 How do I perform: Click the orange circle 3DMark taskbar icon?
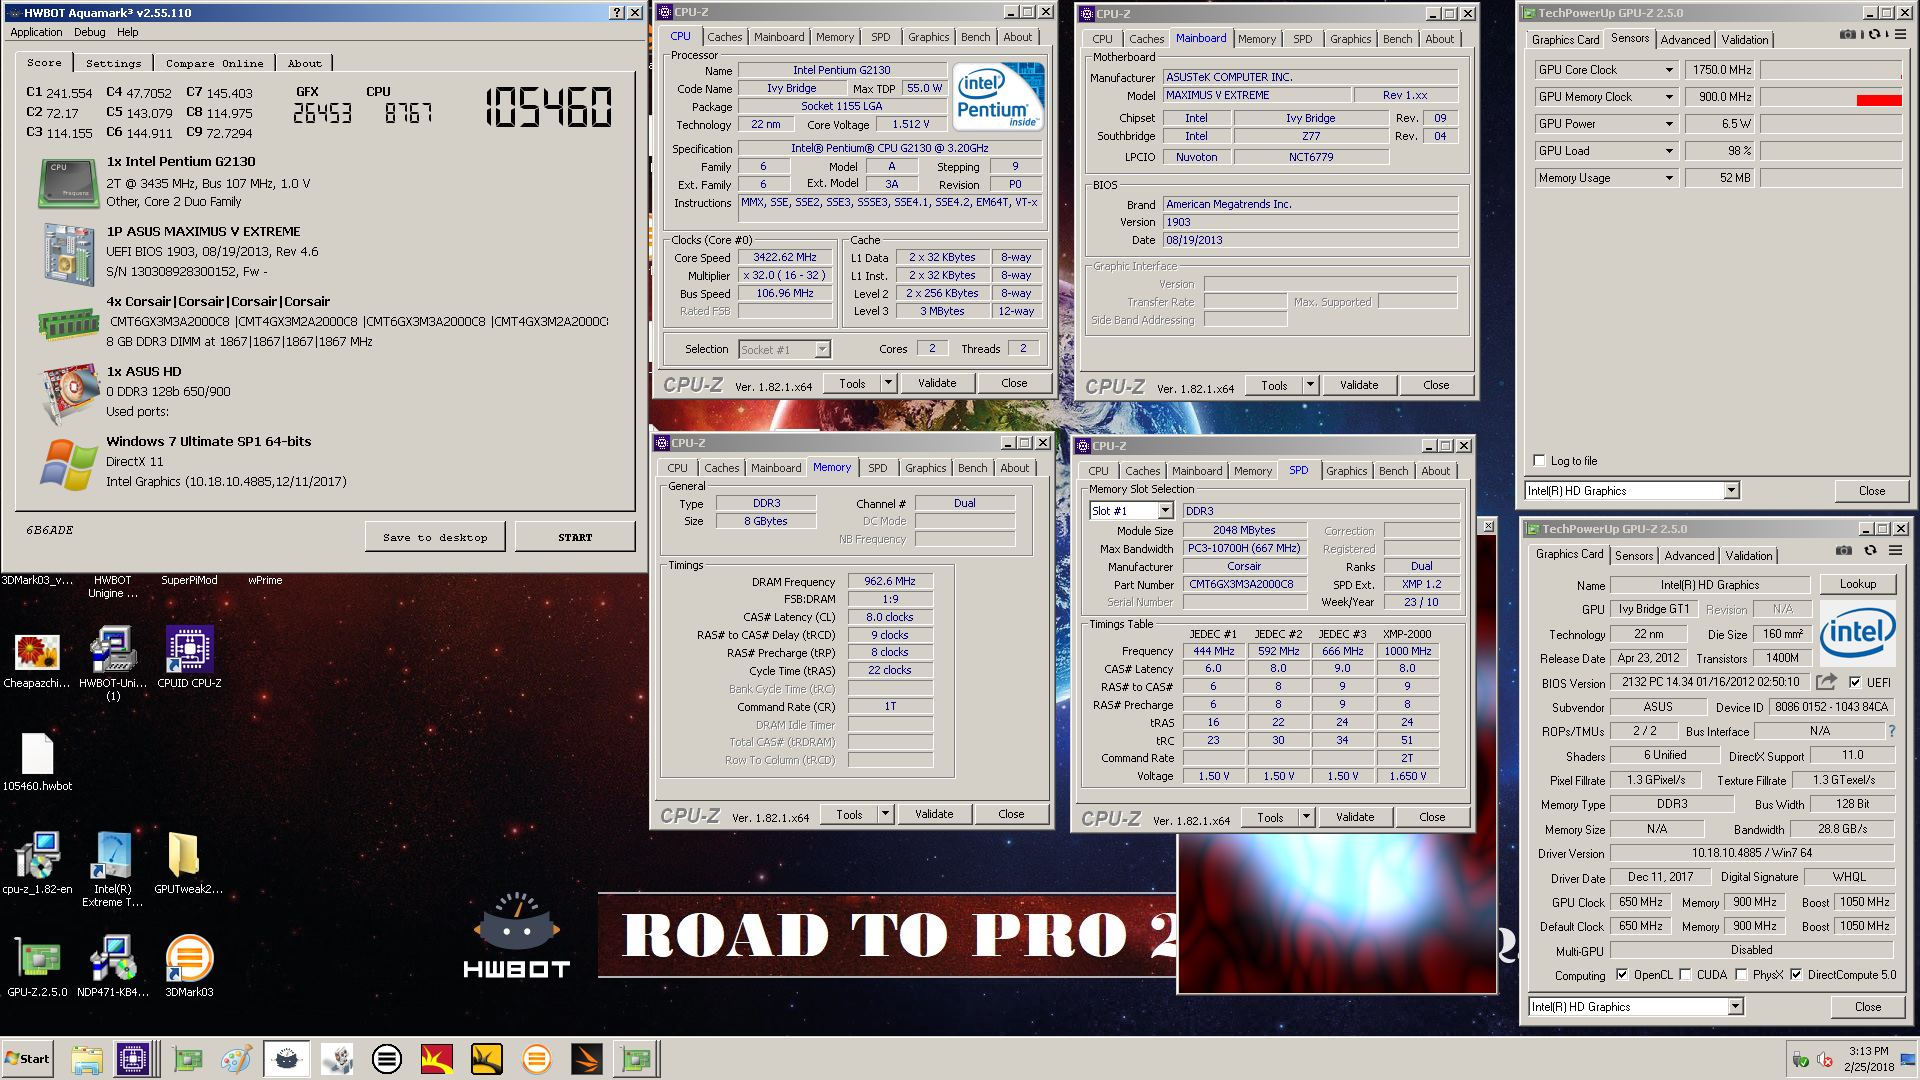coord(537,1059)
